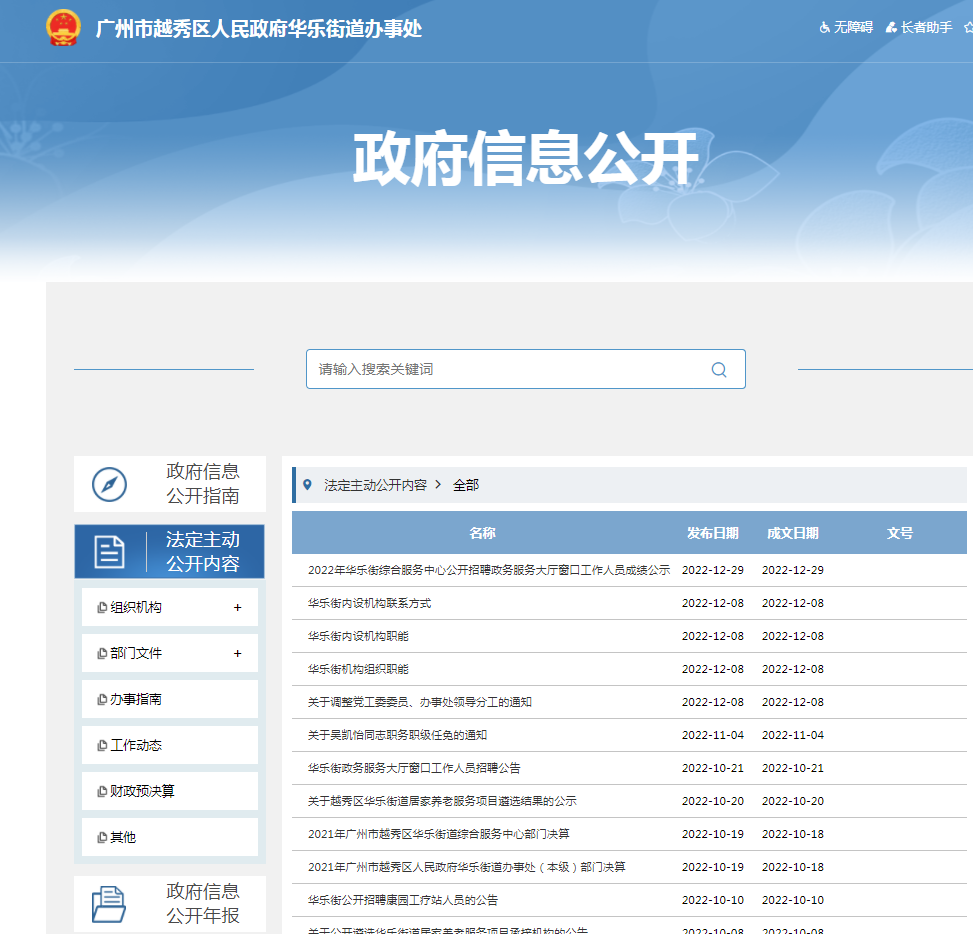Screen dimensions: 973x934
Task: Open 华乐街机构组织职能 article link
Action: (x=358, y=669)
